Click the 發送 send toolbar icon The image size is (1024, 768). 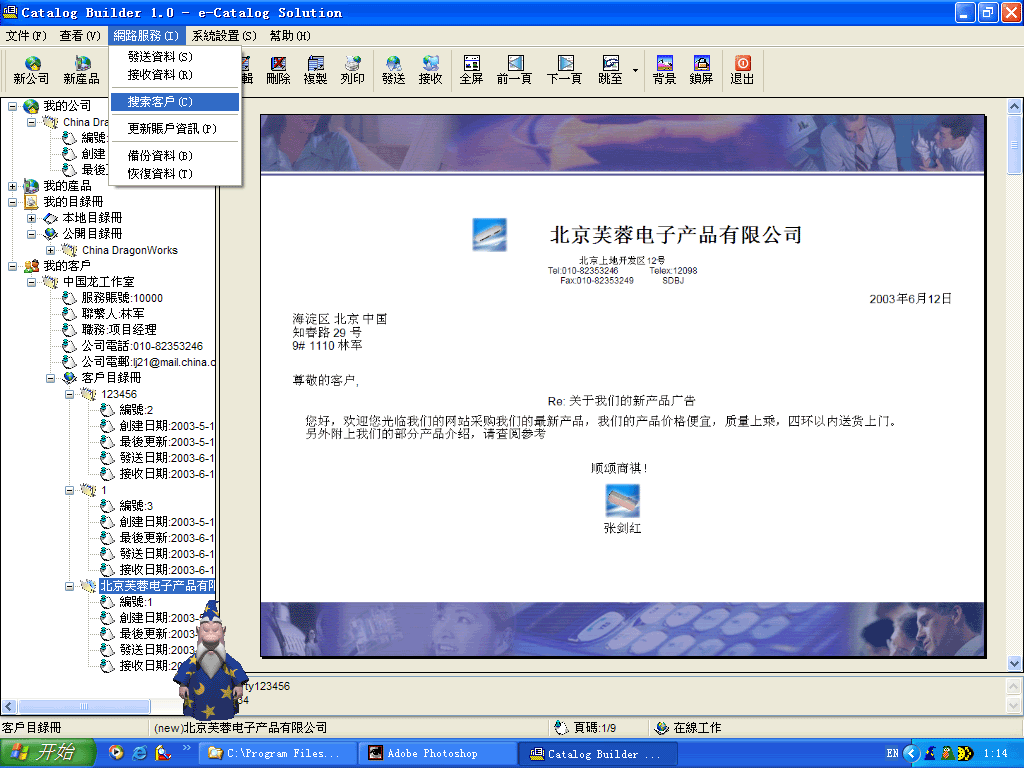click(x=393, y=70)
